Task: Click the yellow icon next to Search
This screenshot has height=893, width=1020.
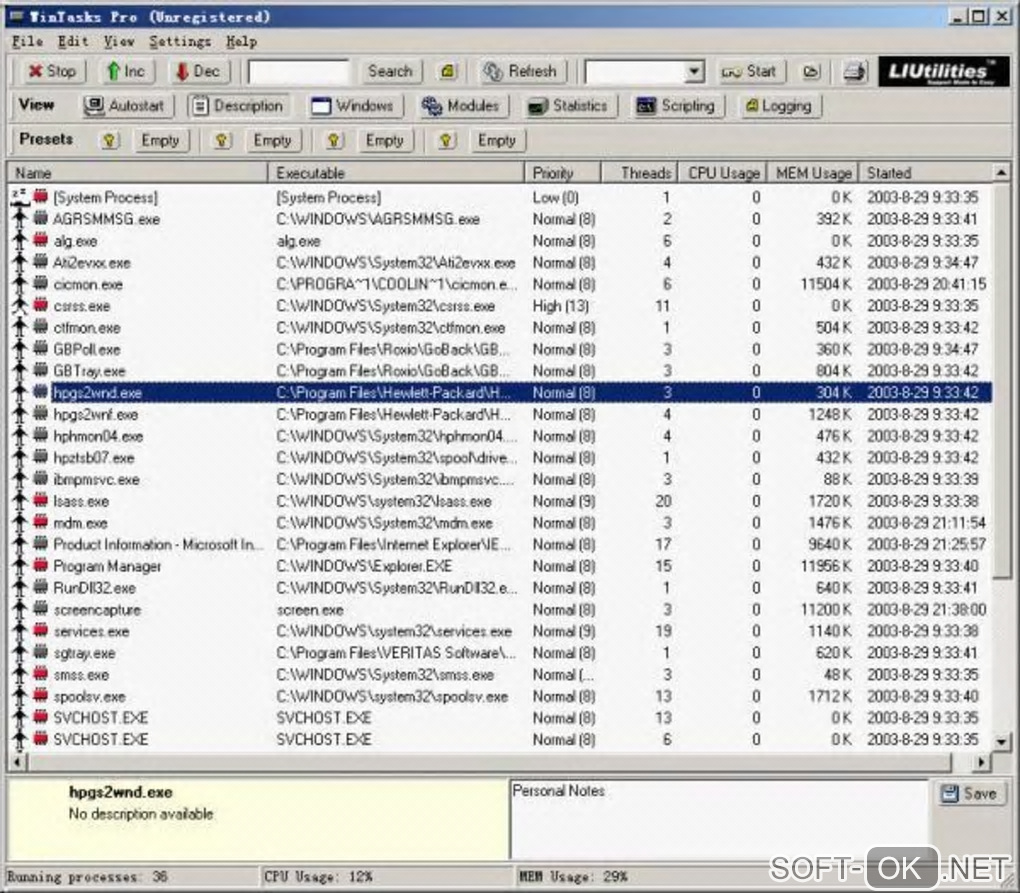Action: tap(448, 72)
